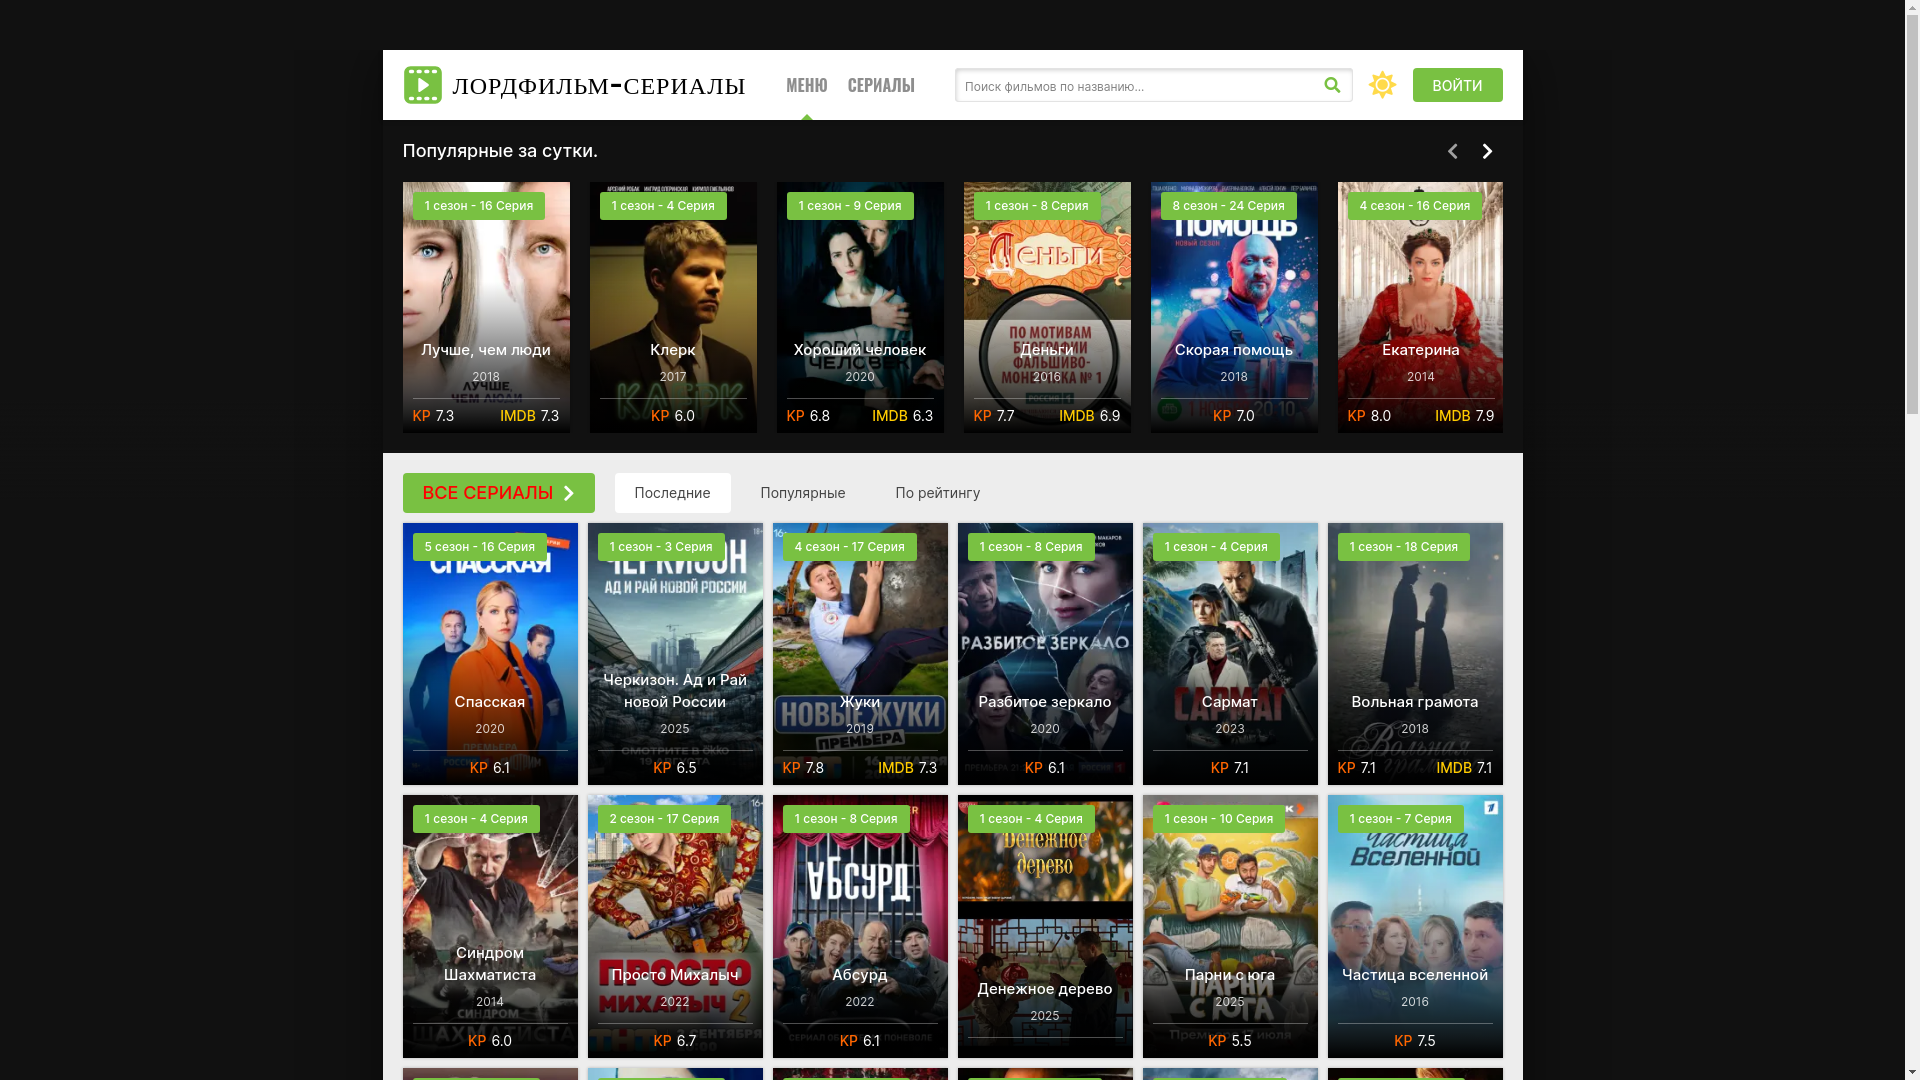Viewport: 1920px width, 1080px height.
Task: Open the Жуки series card
Action: click(860, 654)
